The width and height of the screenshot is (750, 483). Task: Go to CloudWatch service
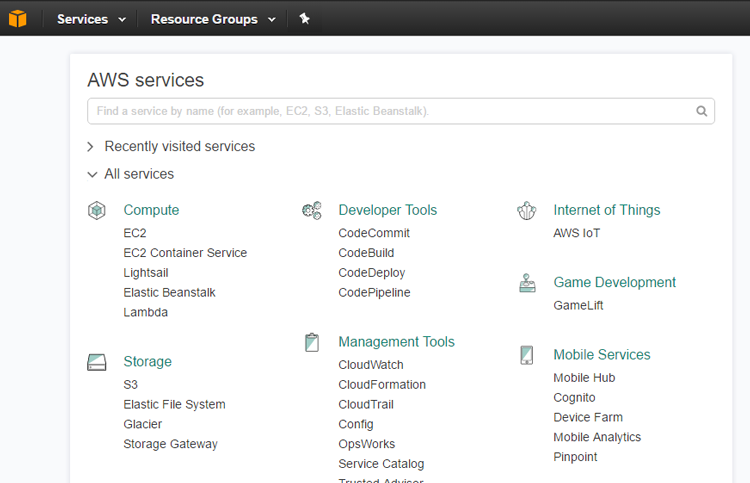pos(371,365)
